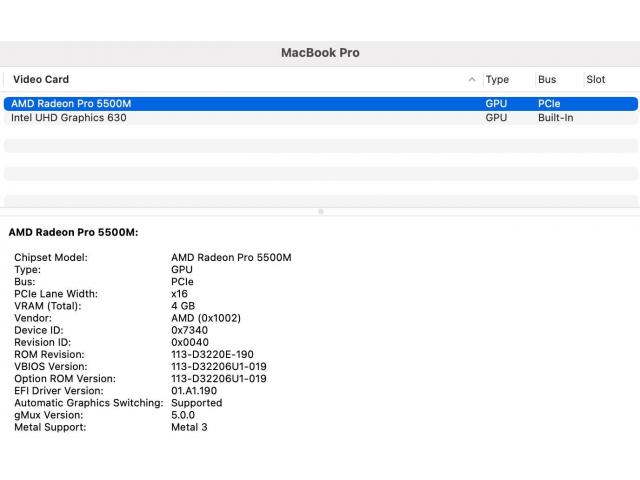Screen dimensions: 640x480
Task: Click the GPU type cell for Intel graphics
Action: (x=496, y=118)
